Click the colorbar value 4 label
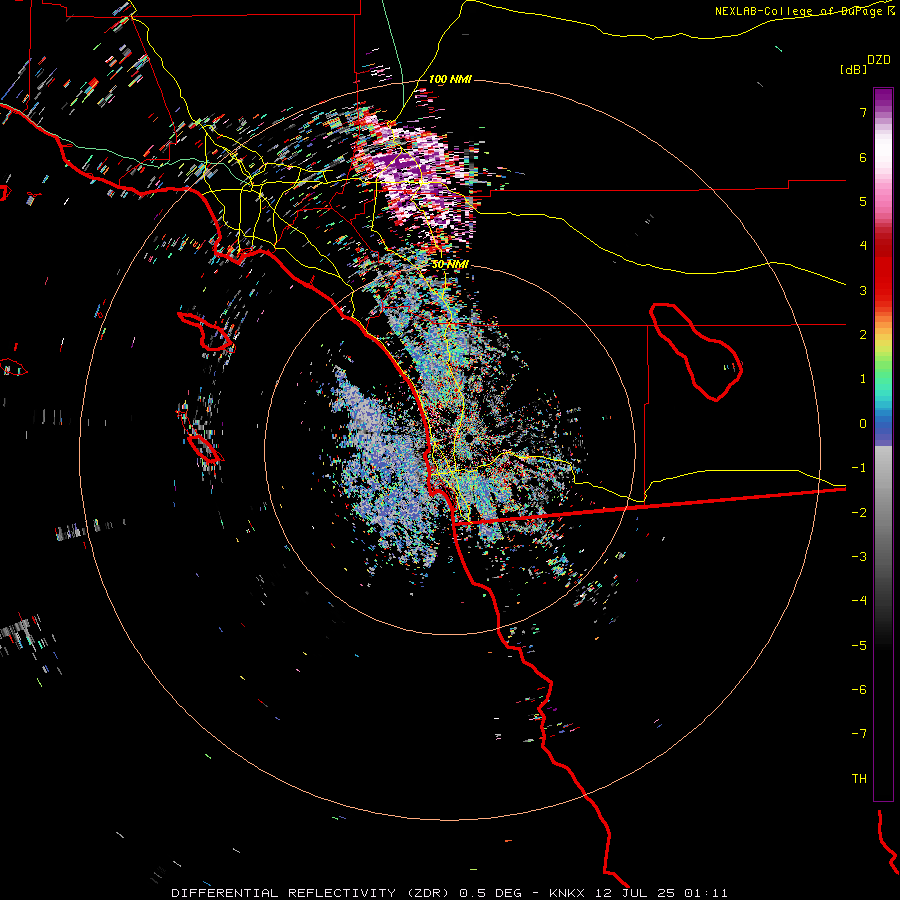 863,246
